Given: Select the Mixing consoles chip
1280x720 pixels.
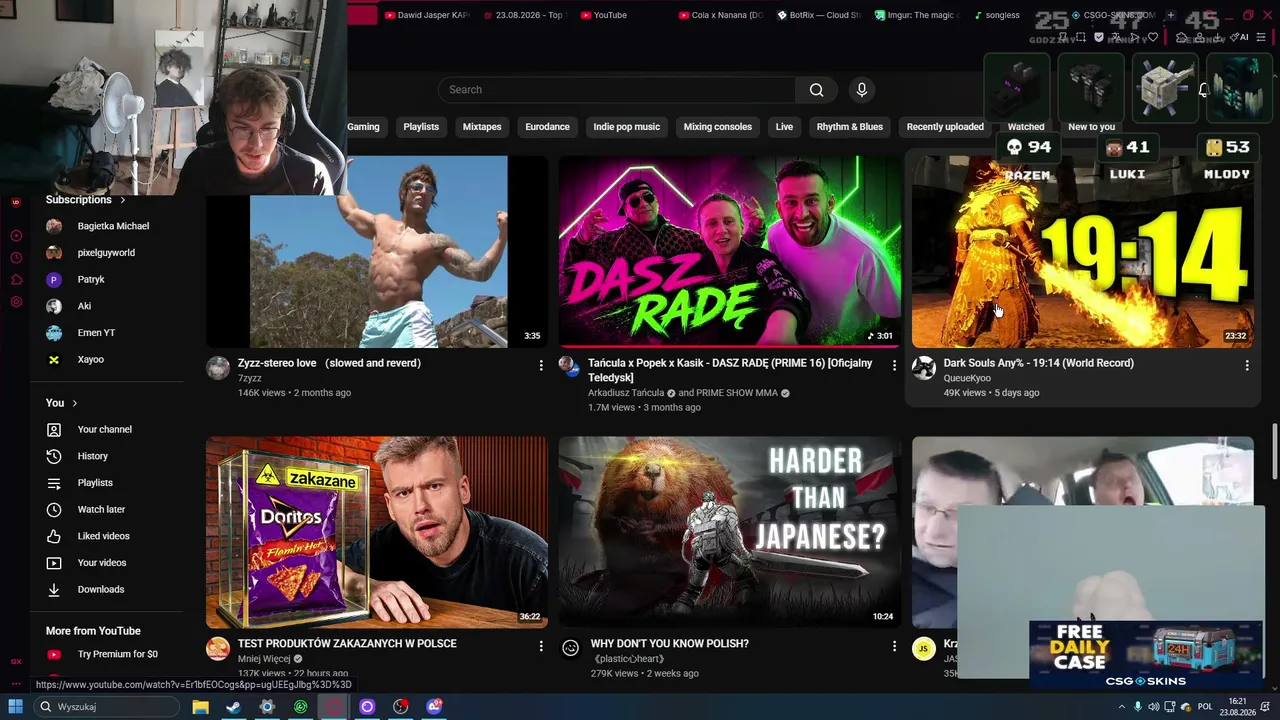Looking at the screenshot, I should pyautogui.click(x=718, y=127).
